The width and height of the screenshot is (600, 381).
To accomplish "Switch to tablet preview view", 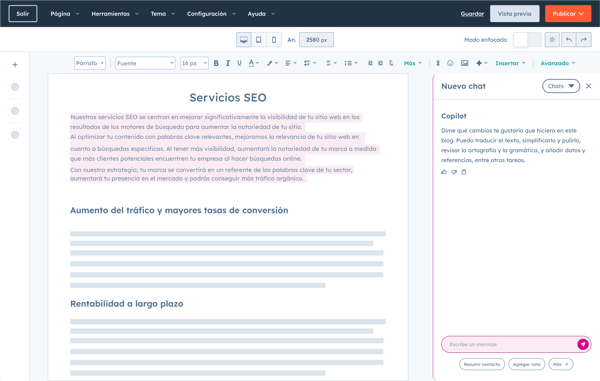I will [x=259, y=40].
